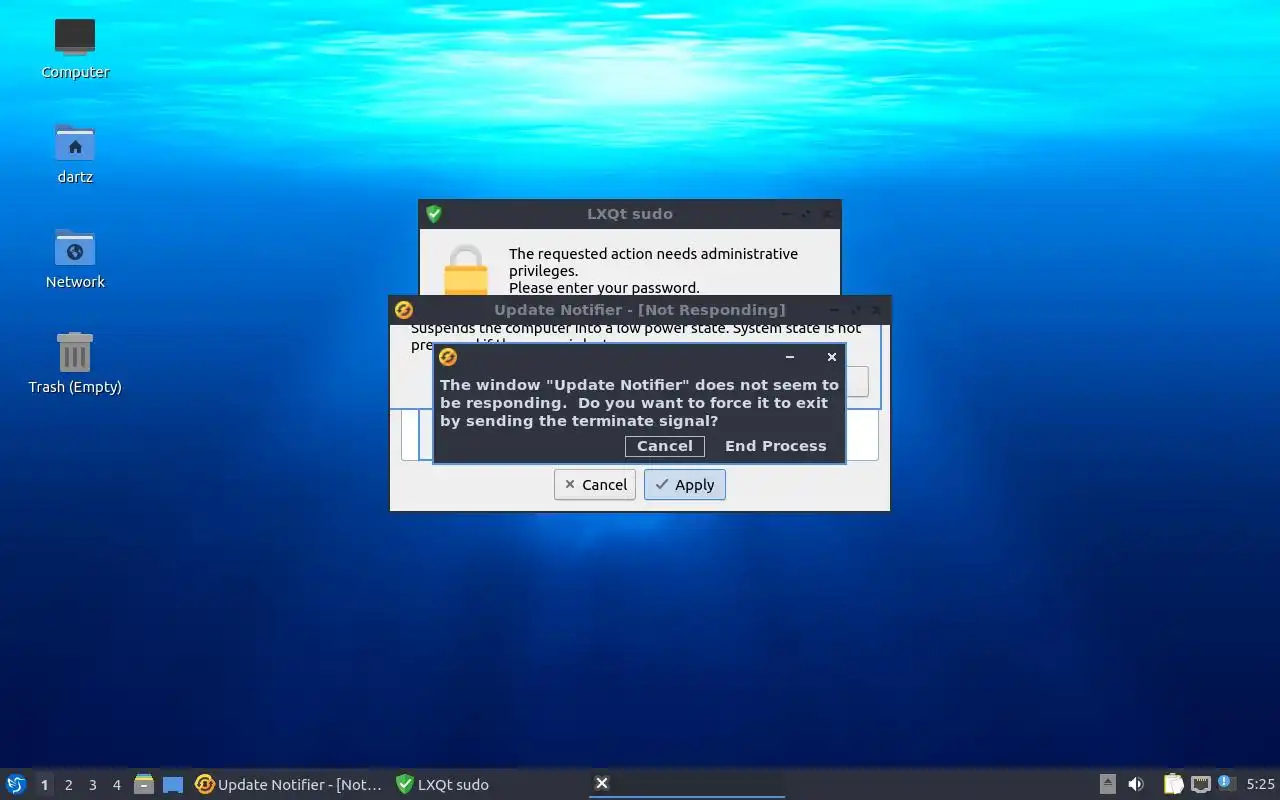Viewport: 1280px width, 800px height.
Task: Switch to workspace 1
Action: (44, 785)
